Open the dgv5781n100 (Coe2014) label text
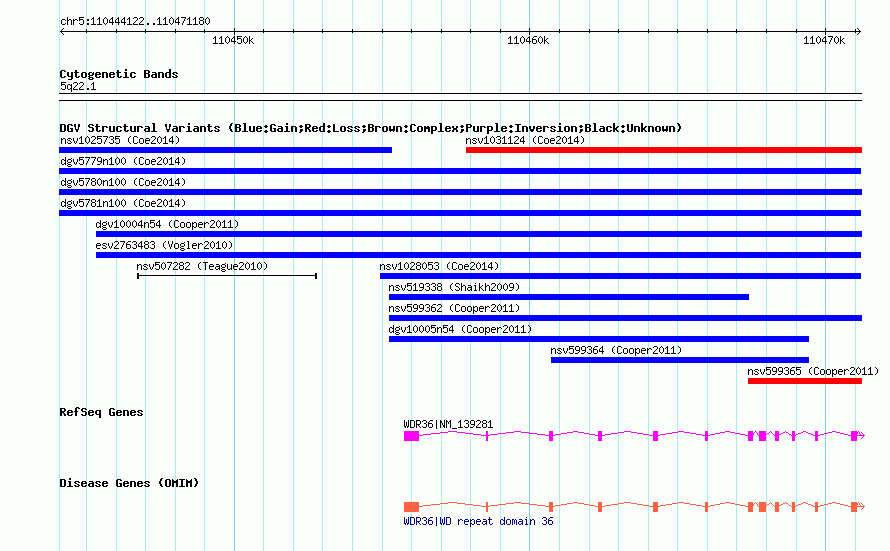The height and width of the screenshot is (551, 890). (x=123, y=203)
